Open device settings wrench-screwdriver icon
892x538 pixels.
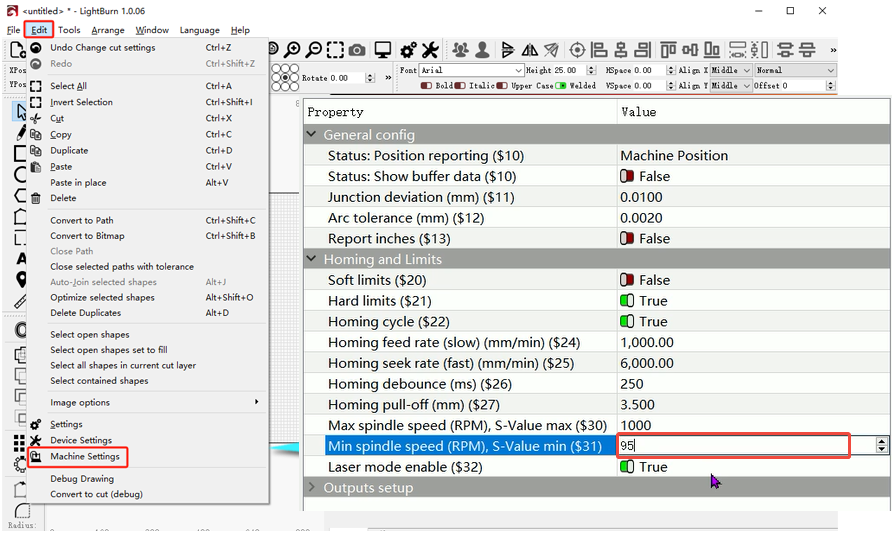430,50
